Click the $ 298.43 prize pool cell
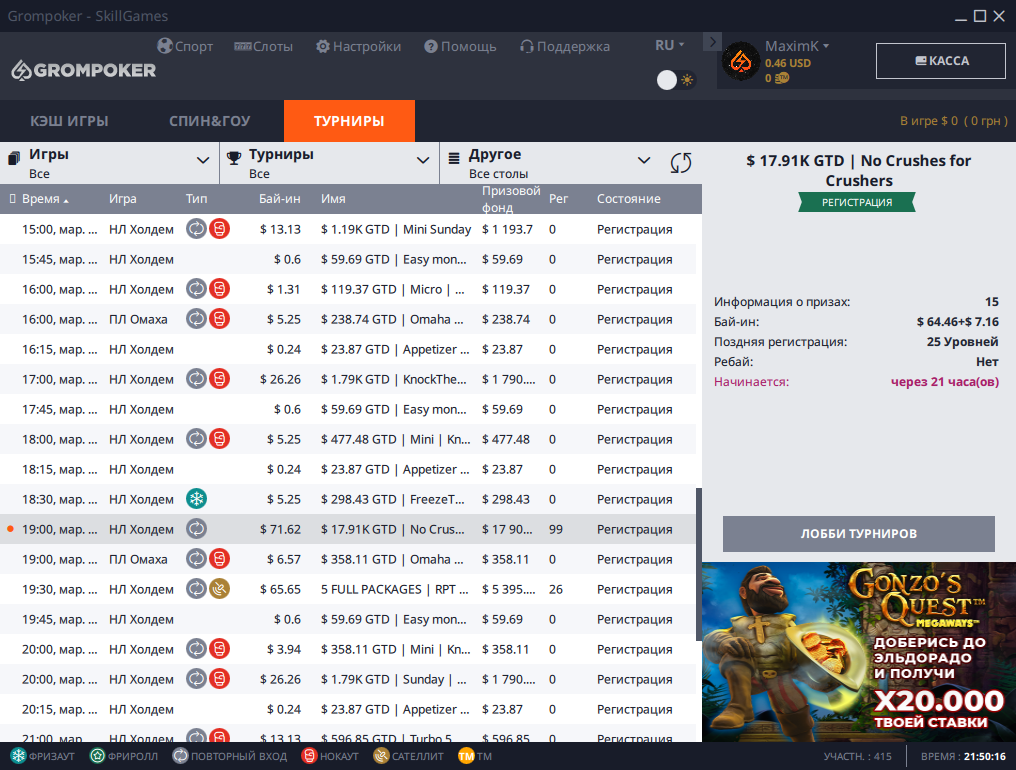 coord(505,499)
